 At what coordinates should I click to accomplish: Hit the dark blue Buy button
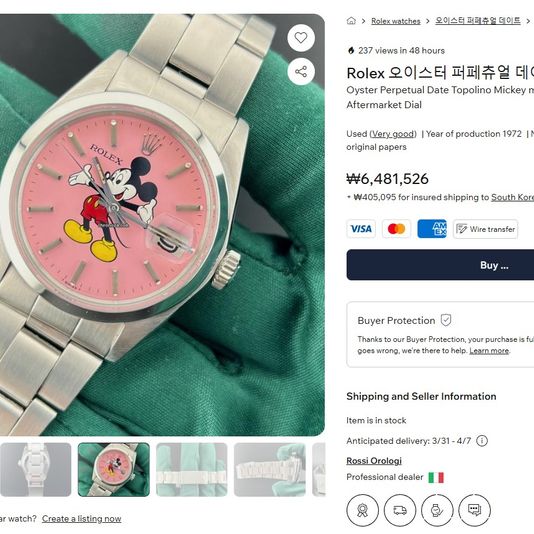click(x=440, y=265)
